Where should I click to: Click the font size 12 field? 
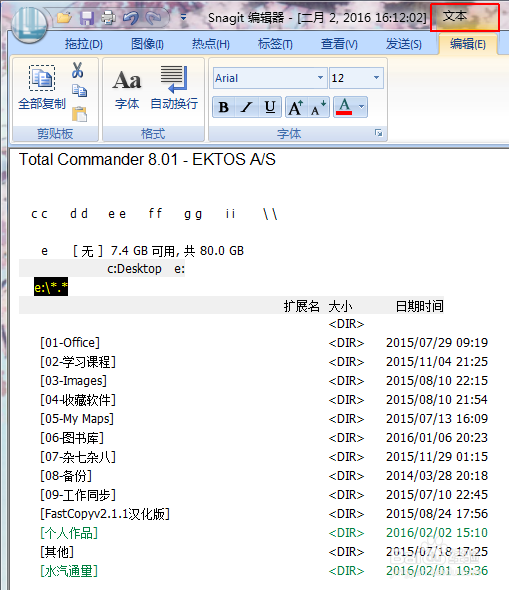[x=351, y=78]
